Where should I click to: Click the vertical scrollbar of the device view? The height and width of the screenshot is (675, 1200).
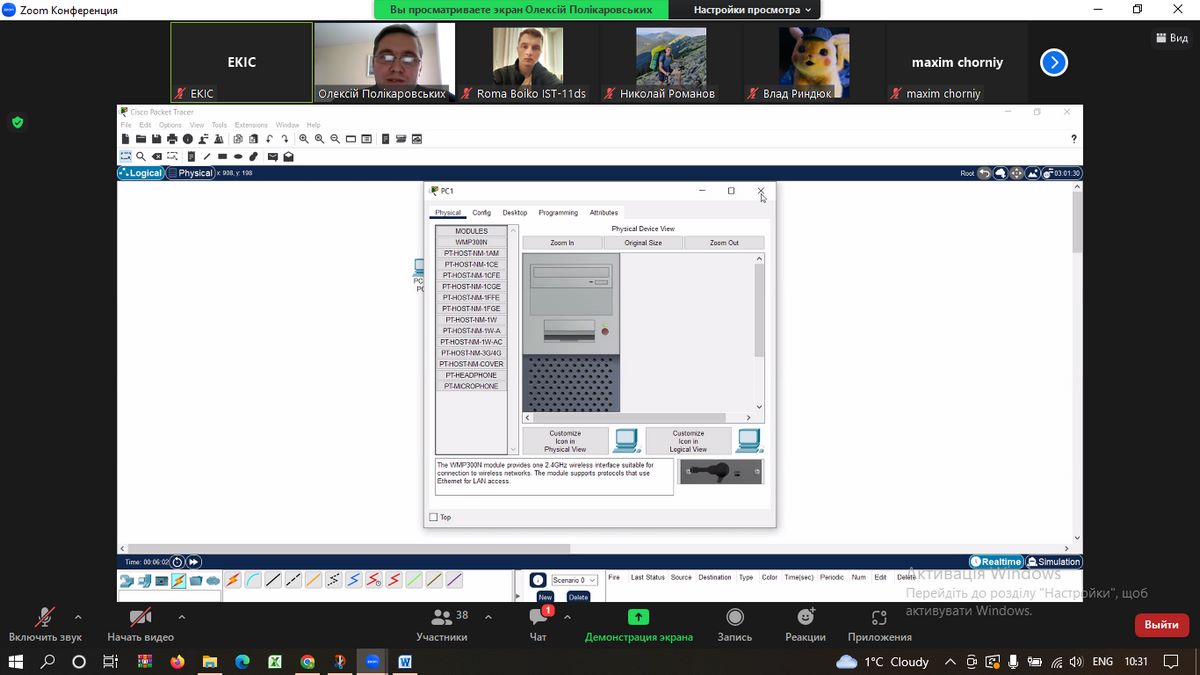coord(759,310)
